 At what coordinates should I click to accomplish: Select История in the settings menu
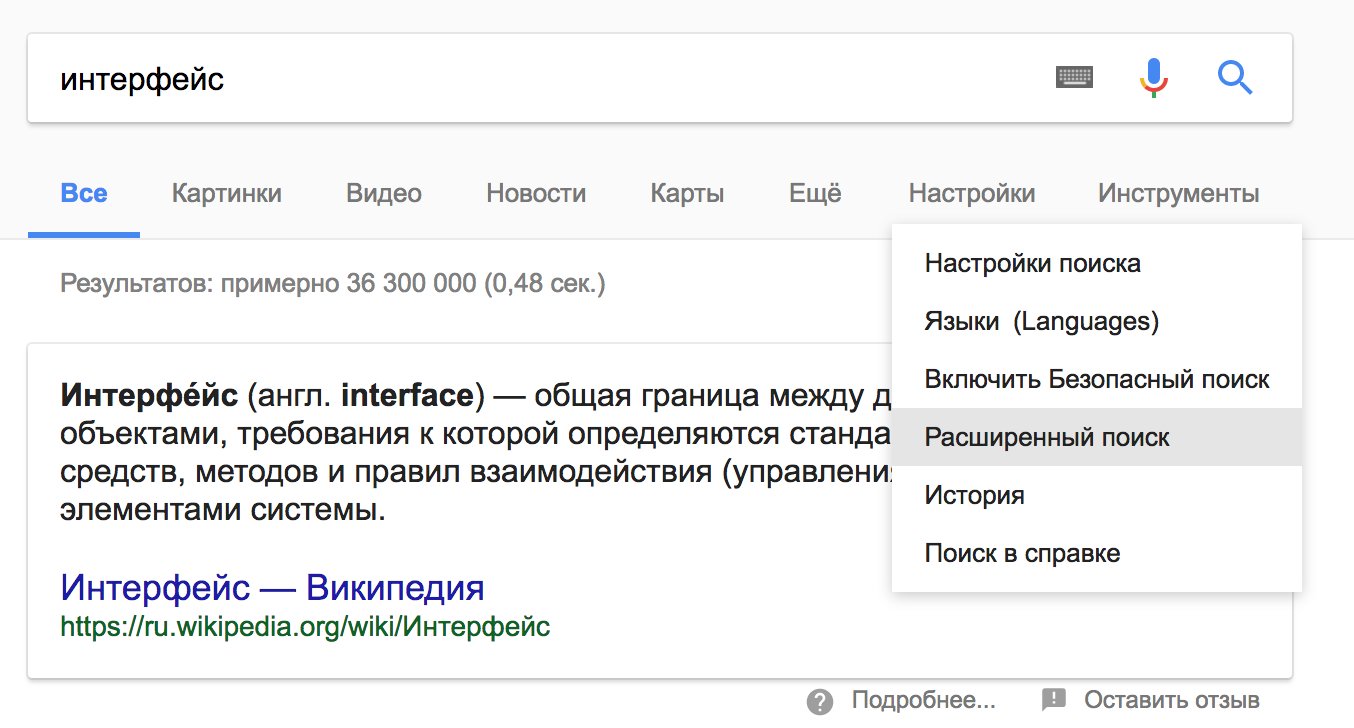pyautogui.click(x=974, y=496)
